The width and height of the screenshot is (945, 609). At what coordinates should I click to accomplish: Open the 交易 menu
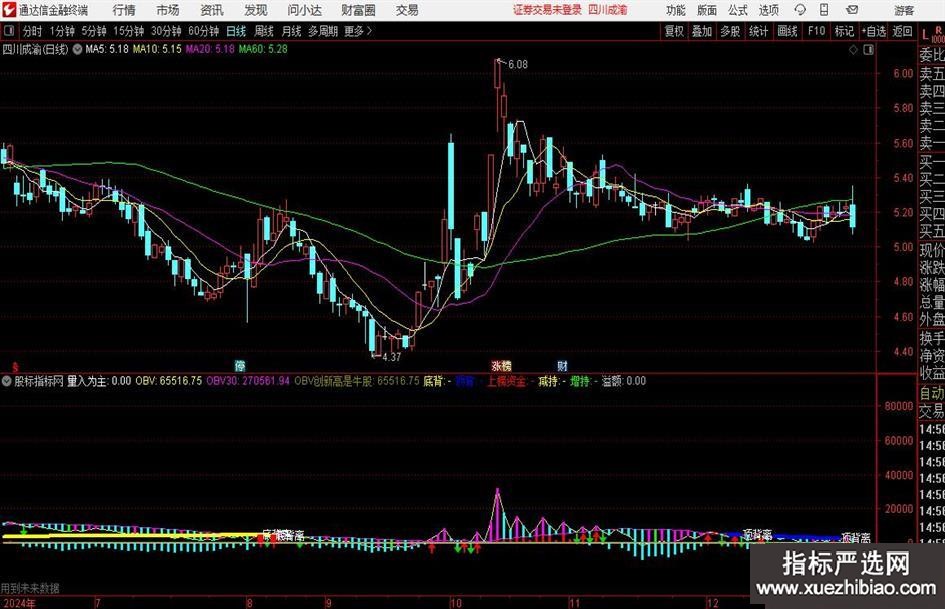tap(407, 10)
